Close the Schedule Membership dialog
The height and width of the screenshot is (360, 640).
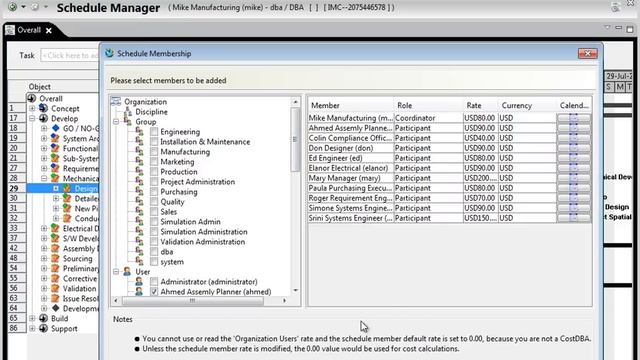587,53
